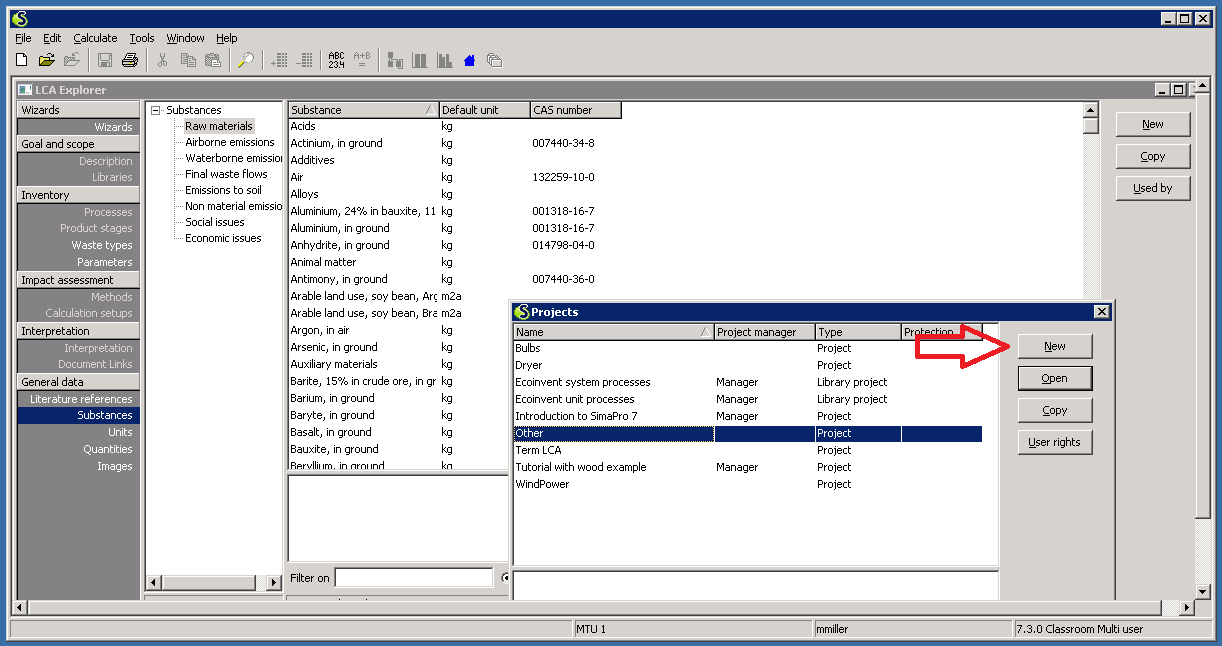Click the network tree toolbar icon

pyautogui.click(x=395, y=61)
